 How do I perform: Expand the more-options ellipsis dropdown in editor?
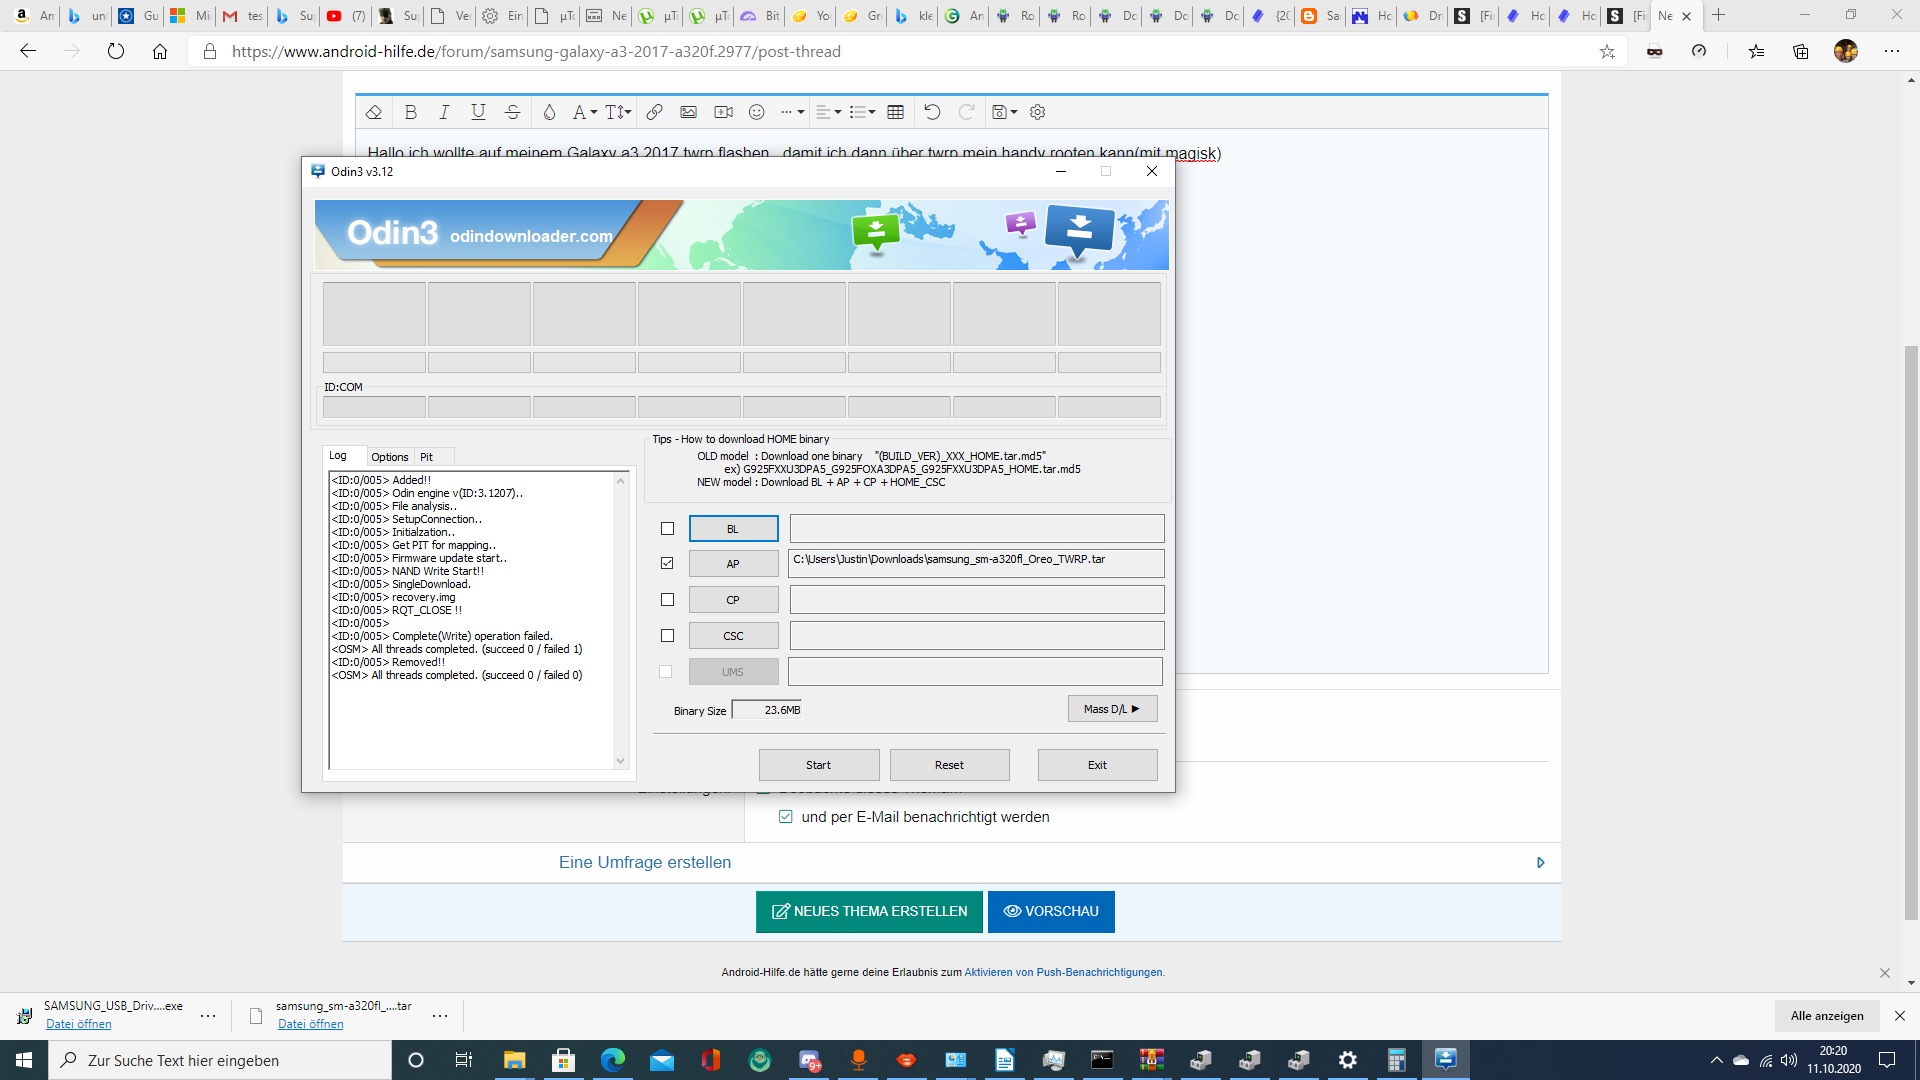[x=792, y=112]
